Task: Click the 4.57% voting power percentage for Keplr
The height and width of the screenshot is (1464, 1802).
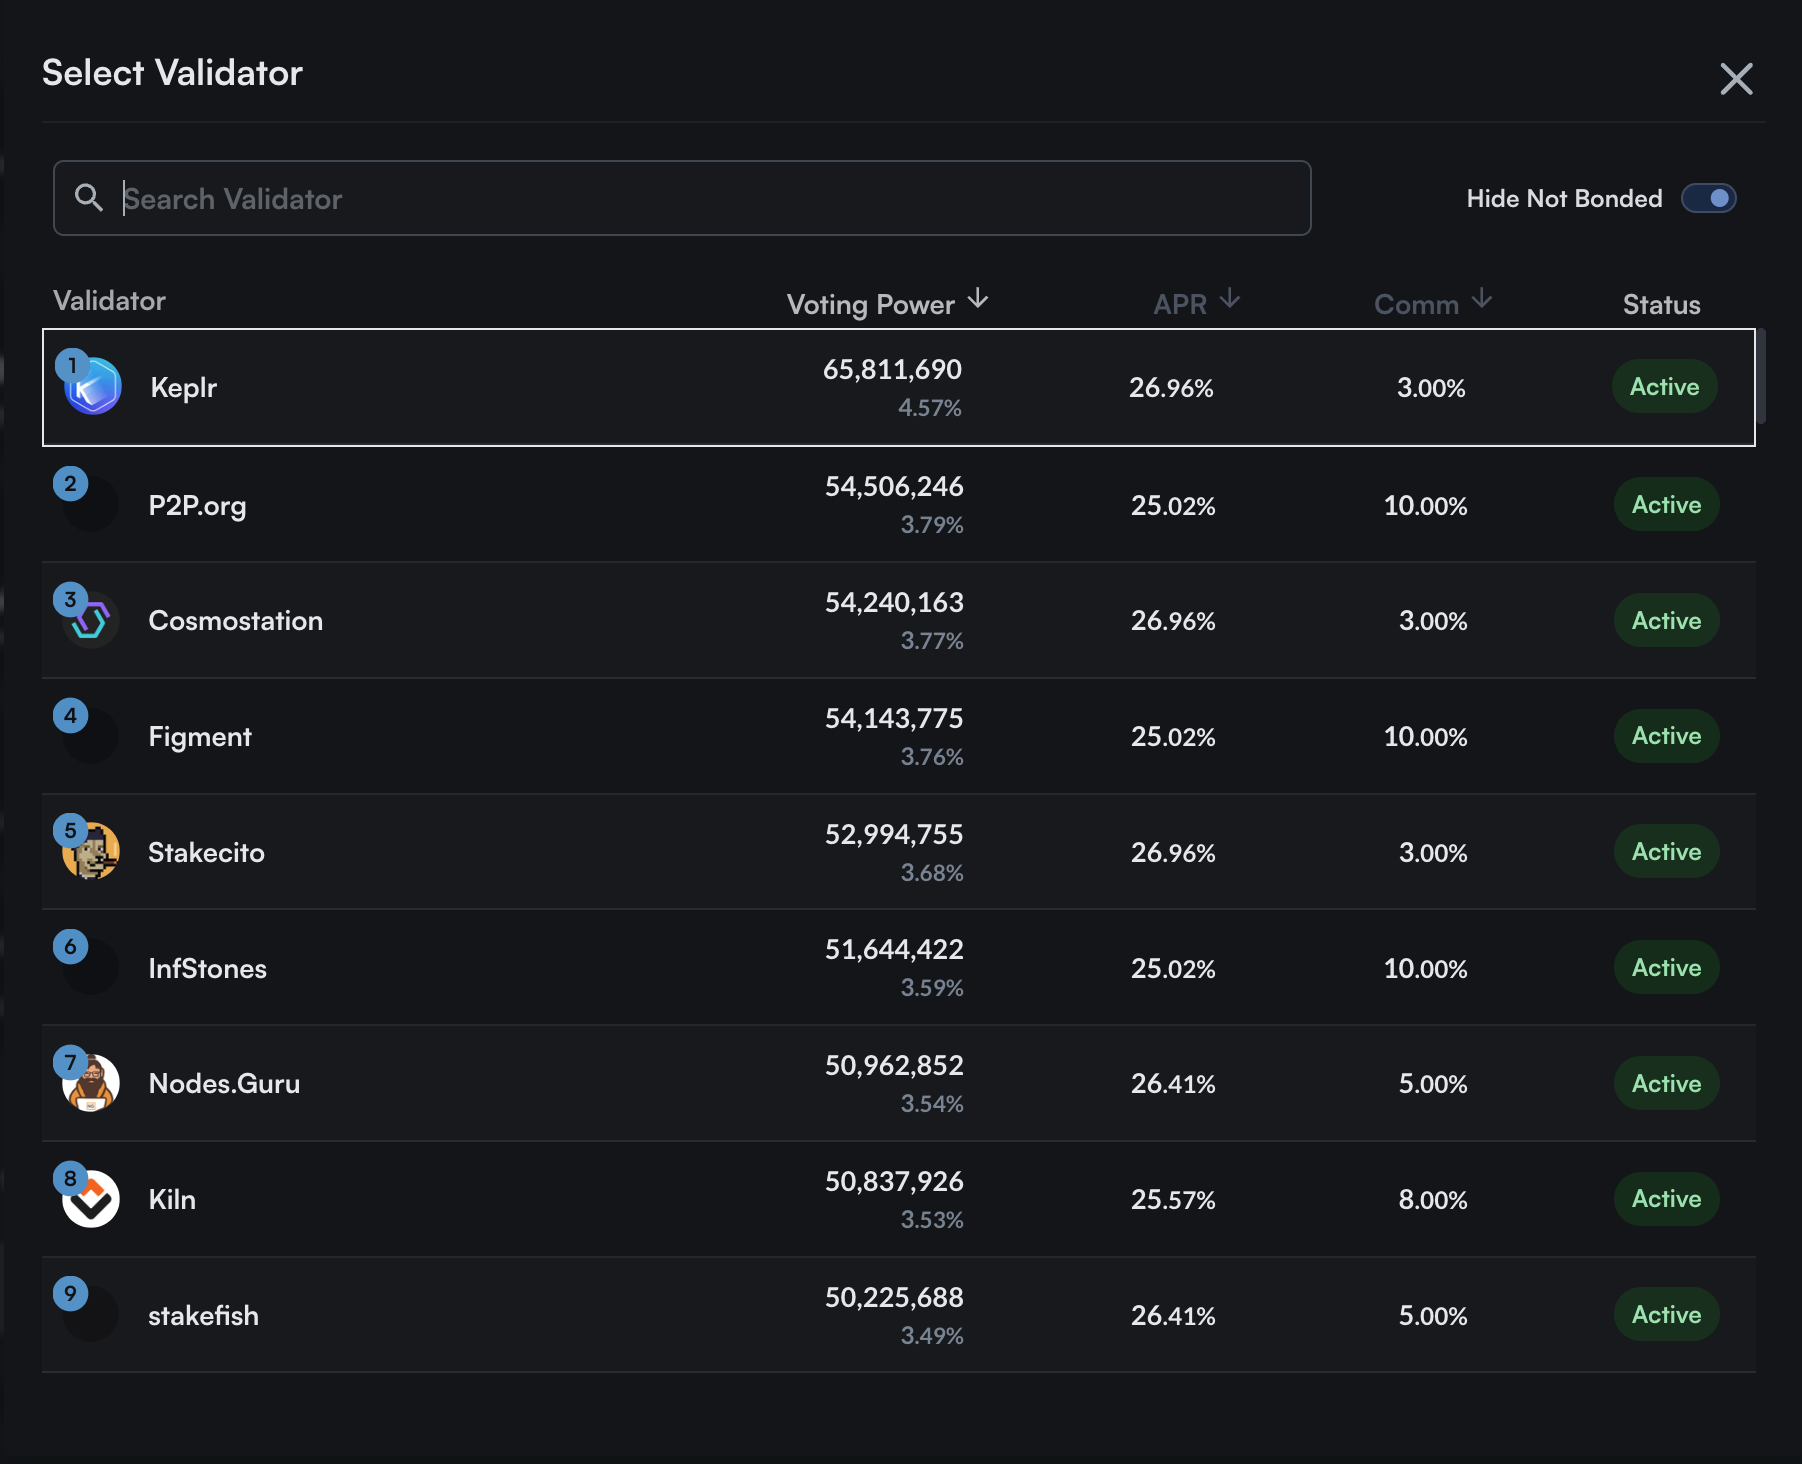Action: pos(930,407)
